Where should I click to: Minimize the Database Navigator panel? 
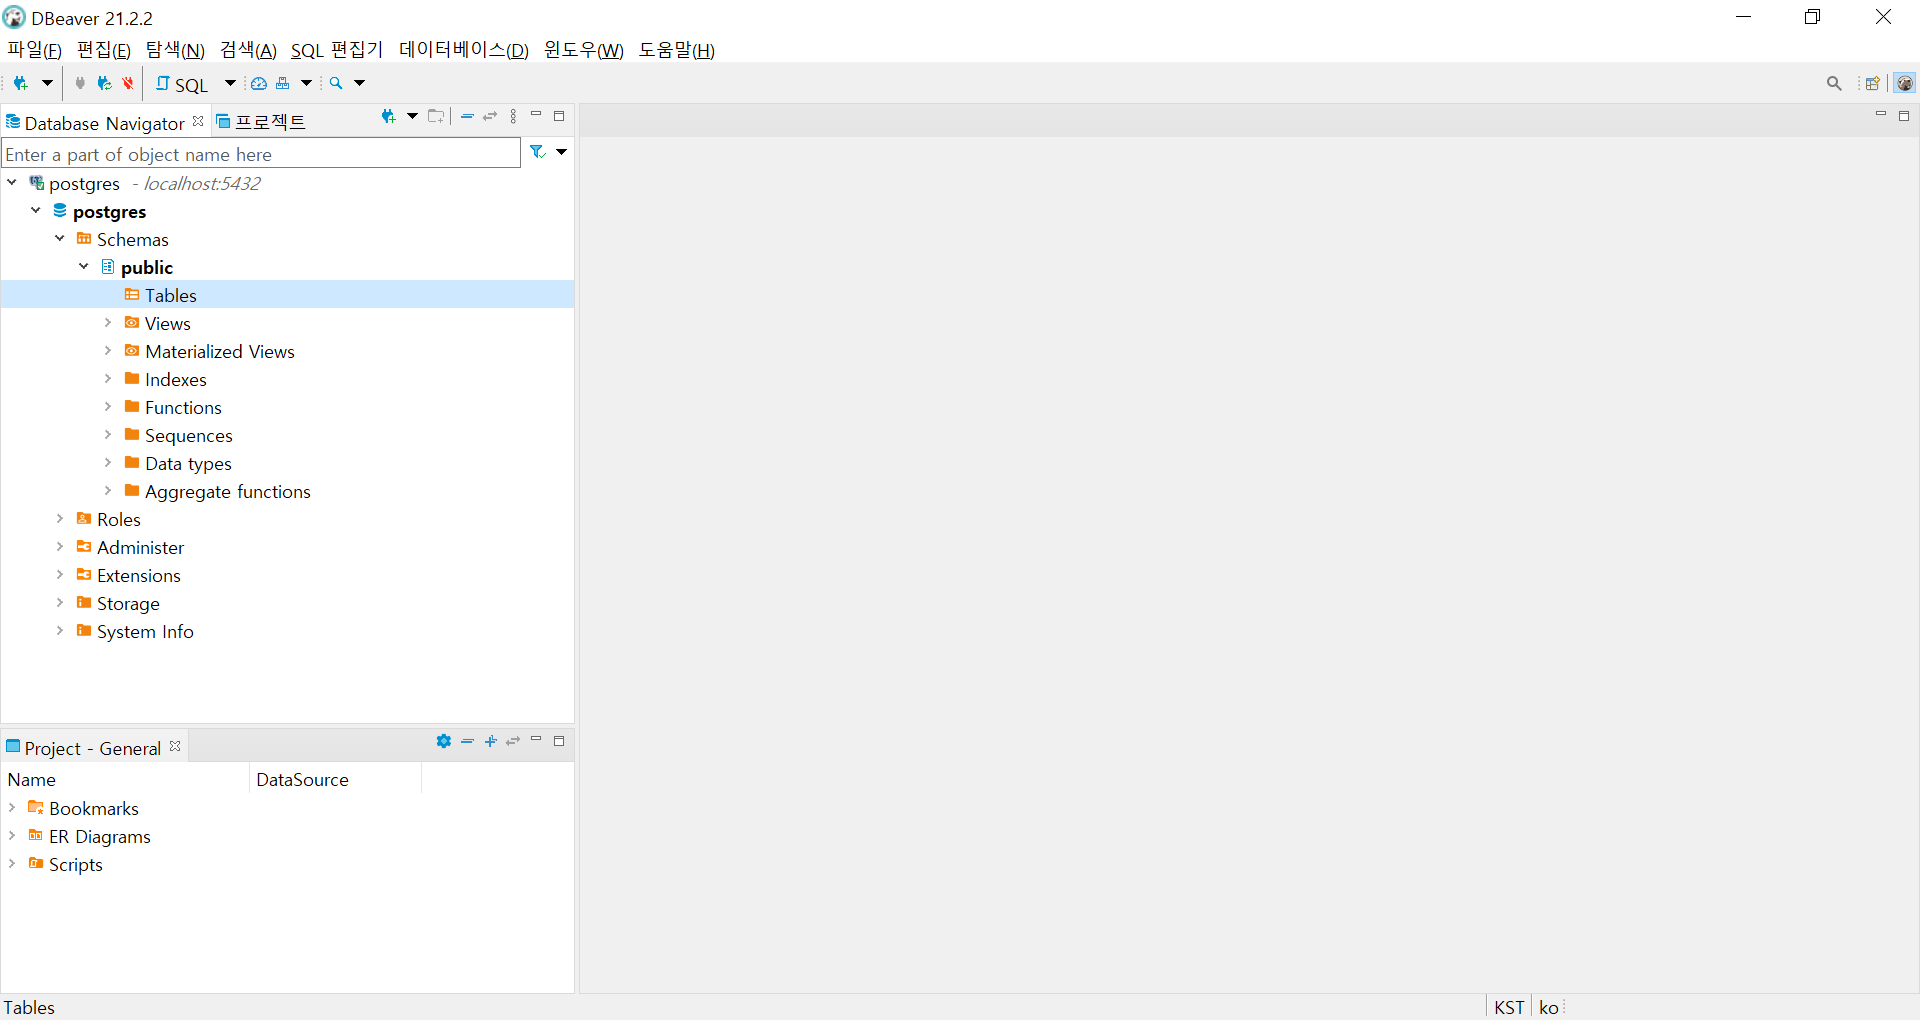point(536,115)
